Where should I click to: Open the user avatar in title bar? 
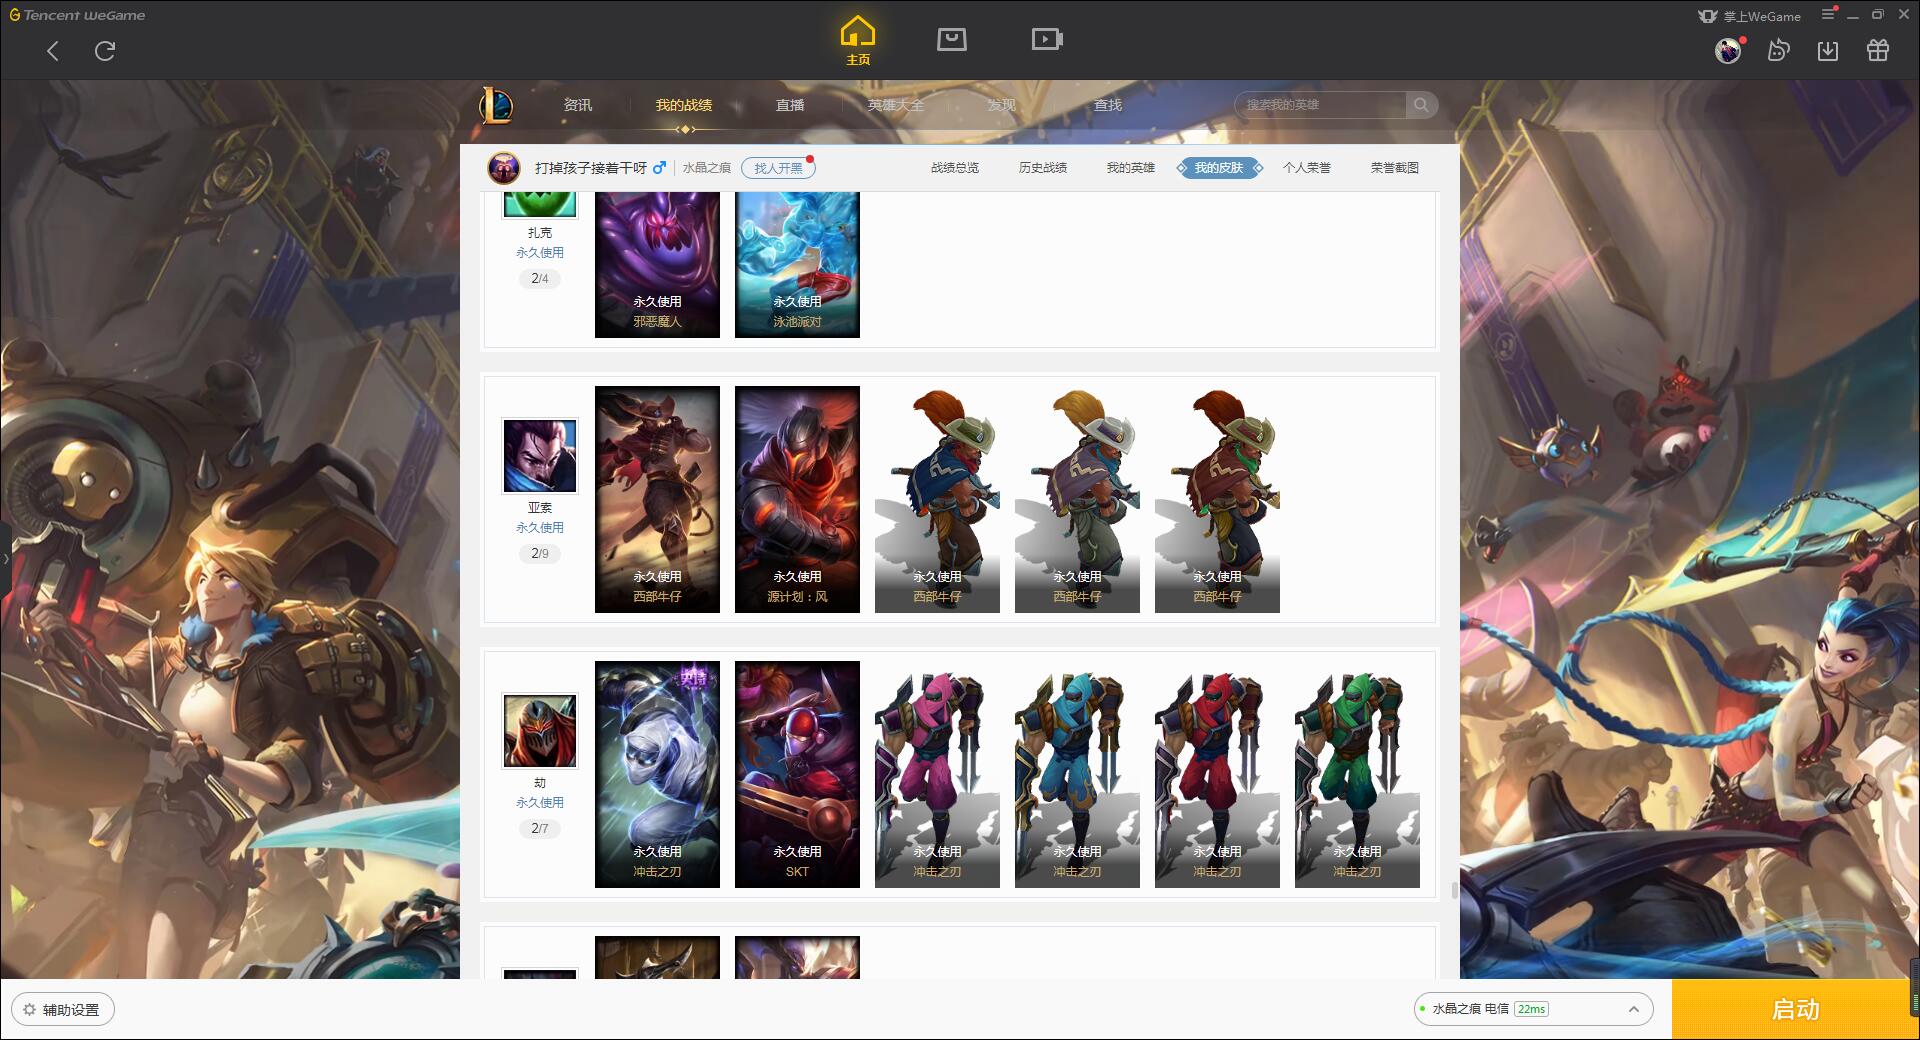pos(1728,50)
